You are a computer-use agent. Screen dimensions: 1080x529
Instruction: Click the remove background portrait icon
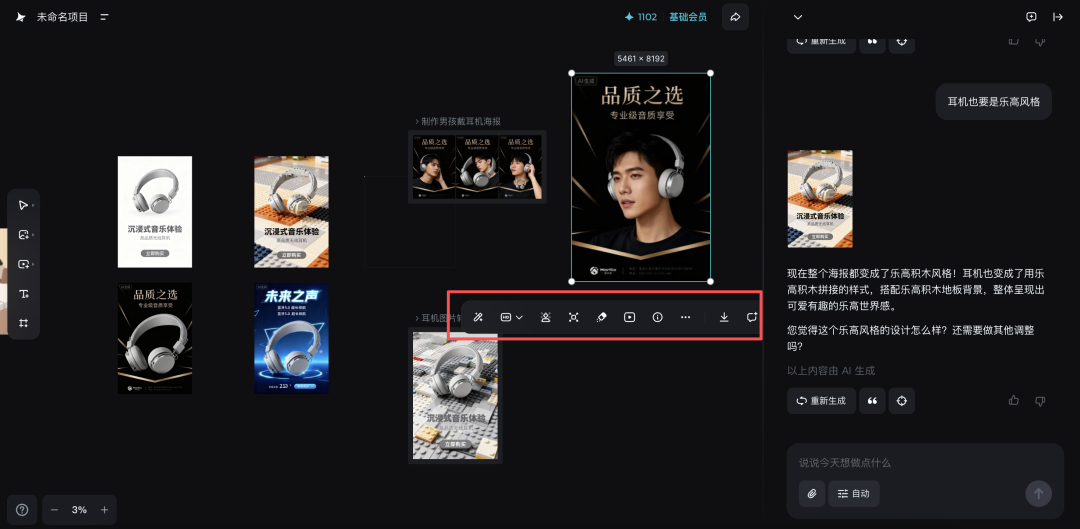pos(546,318)
